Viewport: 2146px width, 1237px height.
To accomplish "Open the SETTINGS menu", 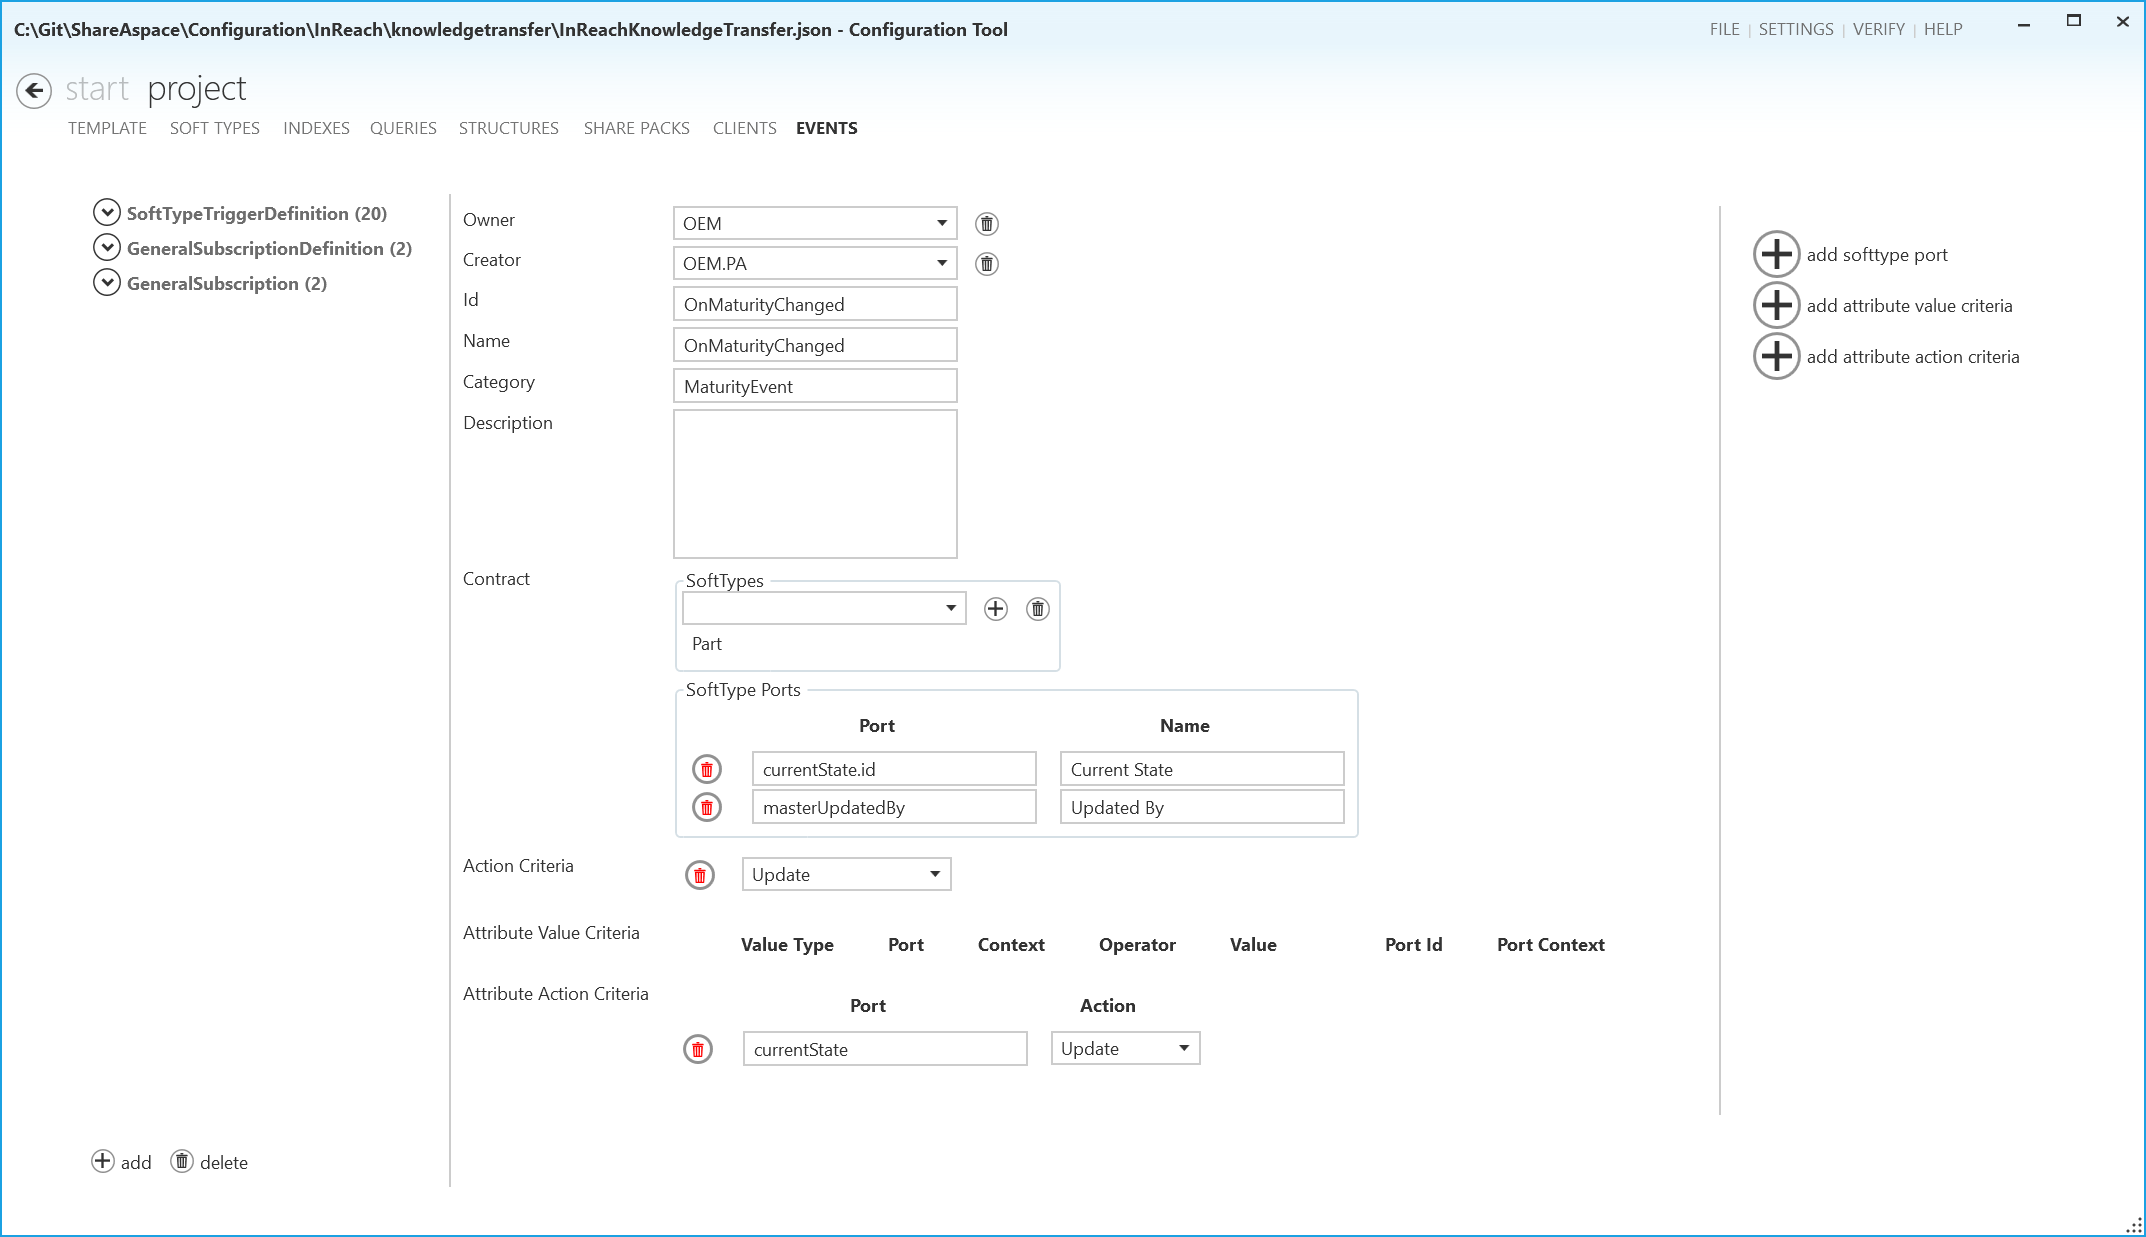I will [x=1795, y=29].
